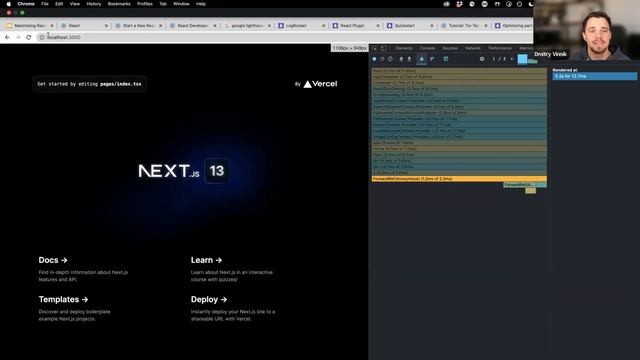Select the small ForwardRef bar below the highlighted row
The image size is (640, 360).
tap(520, 185)
